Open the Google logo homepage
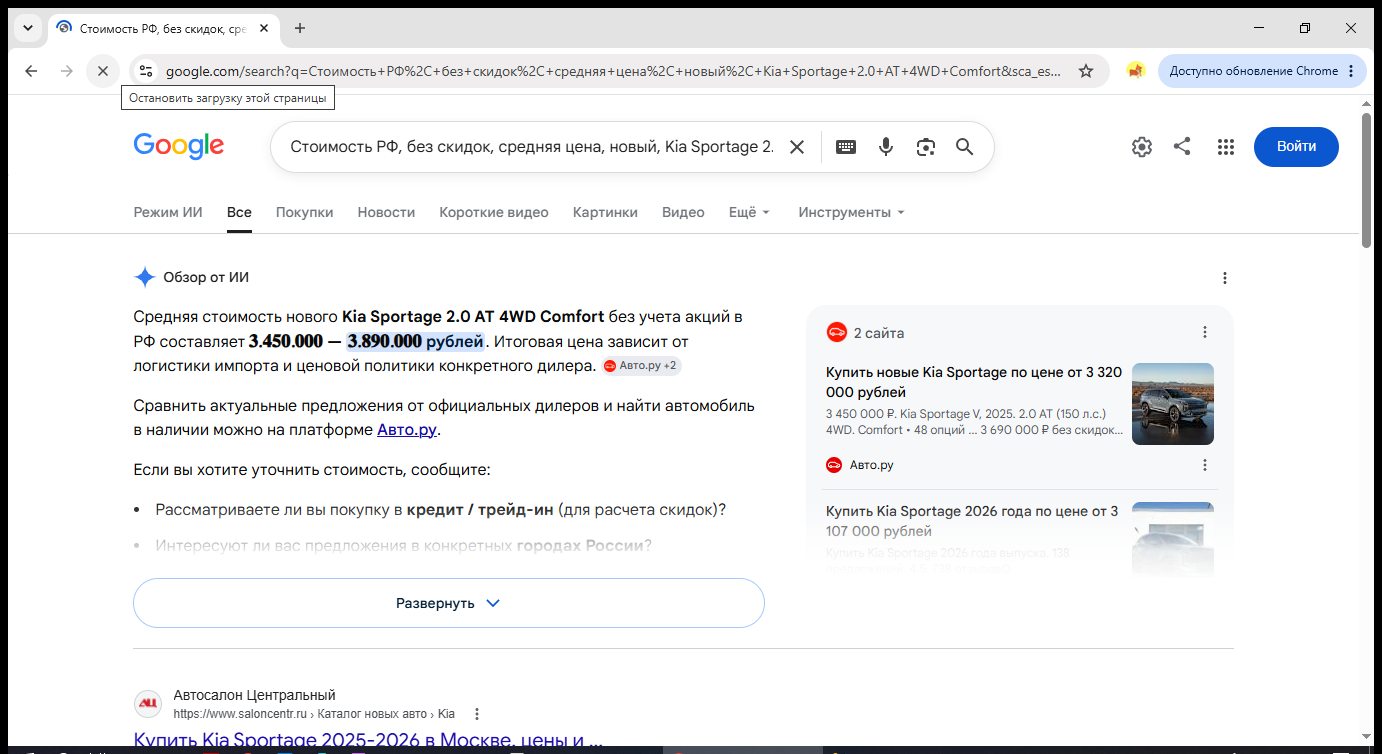 pos(179,147)
